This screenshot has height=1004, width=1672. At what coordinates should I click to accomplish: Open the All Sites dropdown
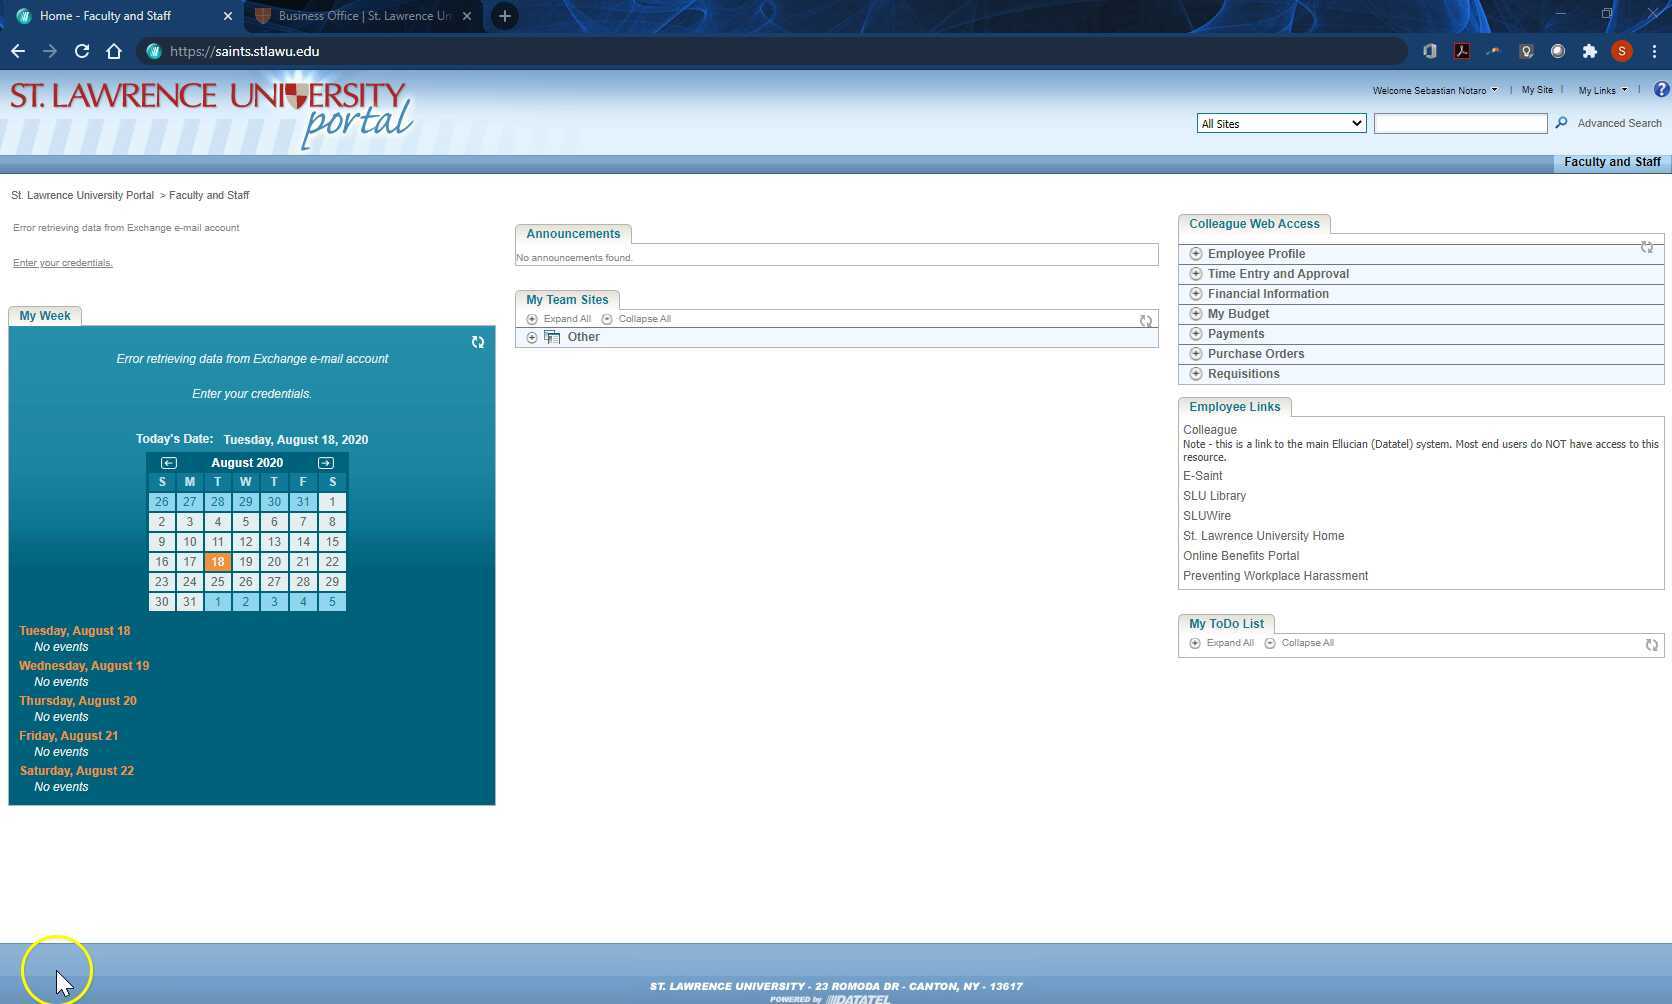pyautogui.click(x=1281, y=124)
